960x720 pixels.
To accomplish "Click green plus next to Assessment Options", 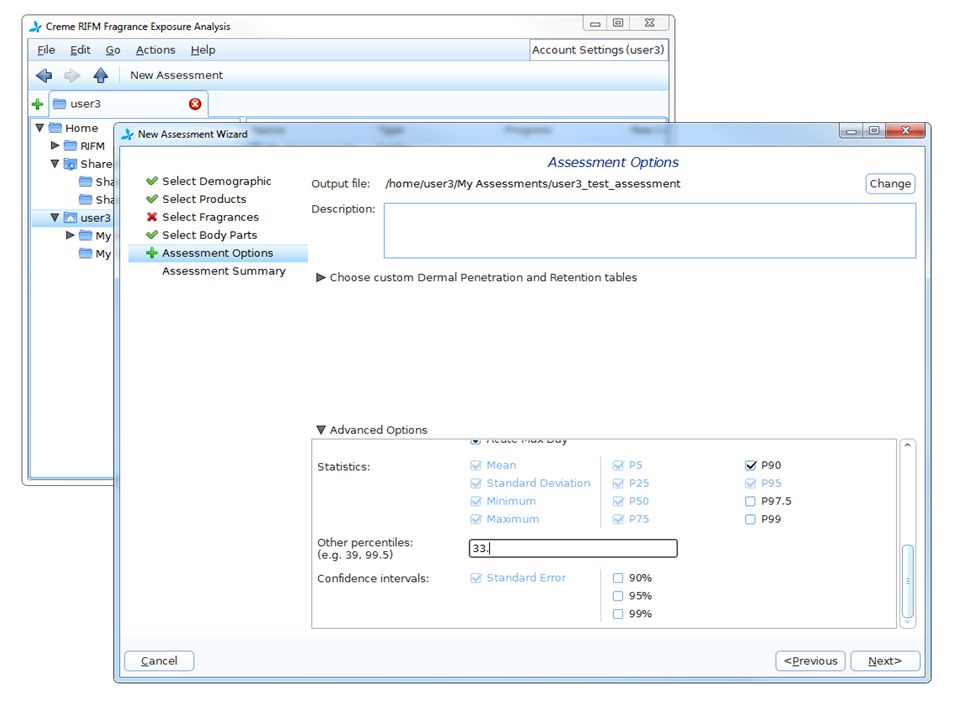I will (x=152, y=253).
